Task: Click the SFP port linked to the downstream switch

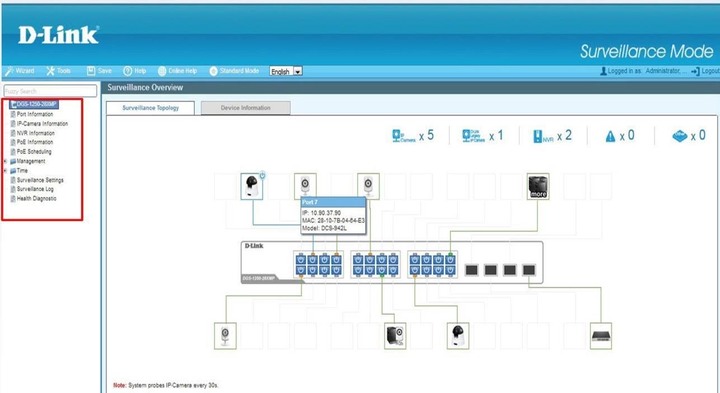Action: click(x=529, y=269)
